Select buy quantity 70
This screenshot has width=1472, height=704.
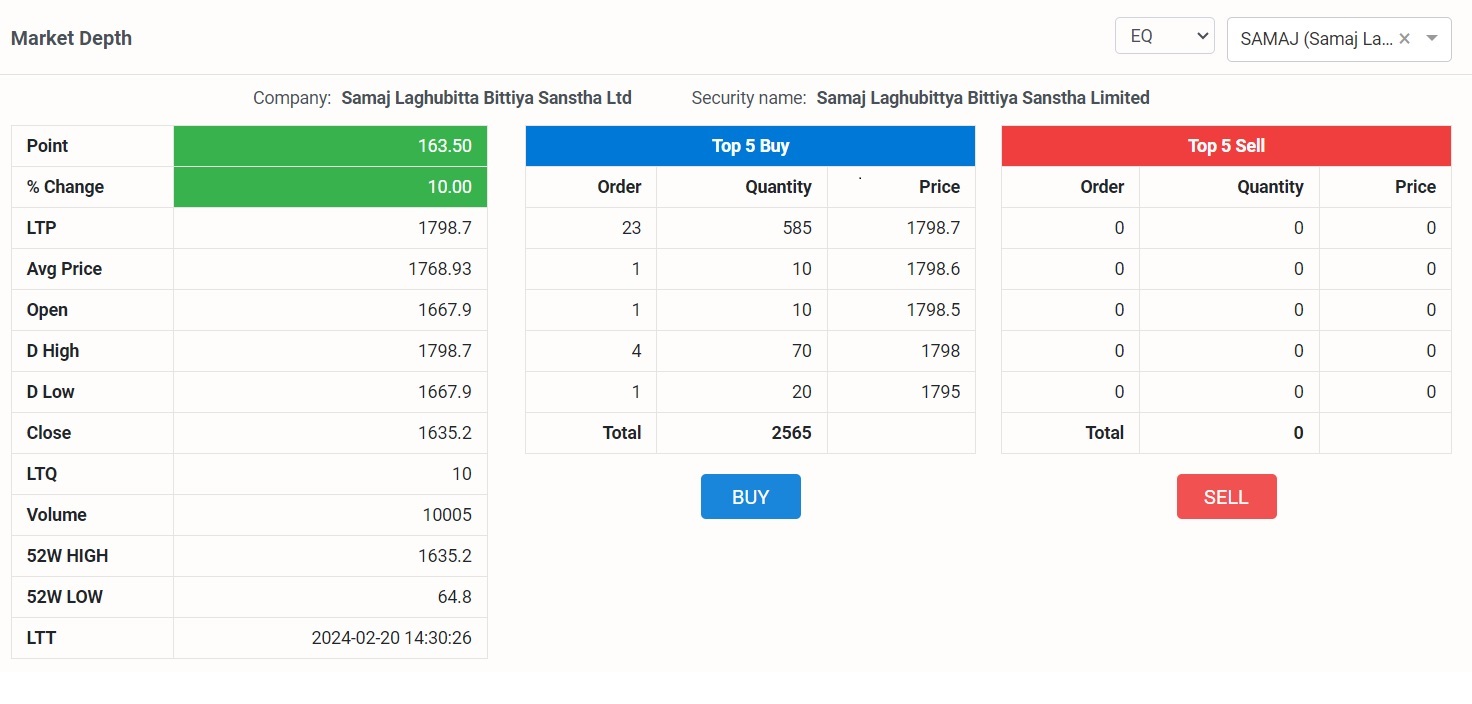(801, 351)
